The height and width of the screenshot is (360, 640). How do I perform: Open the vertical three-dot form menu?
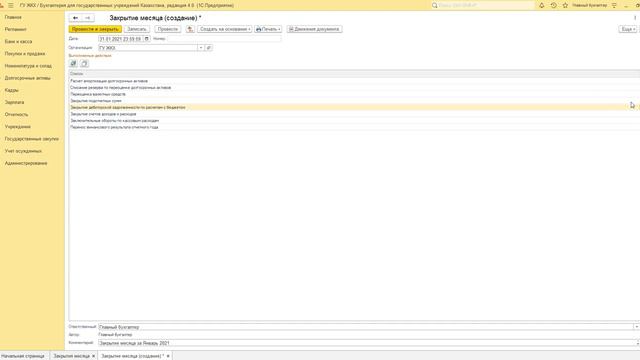[x=635, y=18]
